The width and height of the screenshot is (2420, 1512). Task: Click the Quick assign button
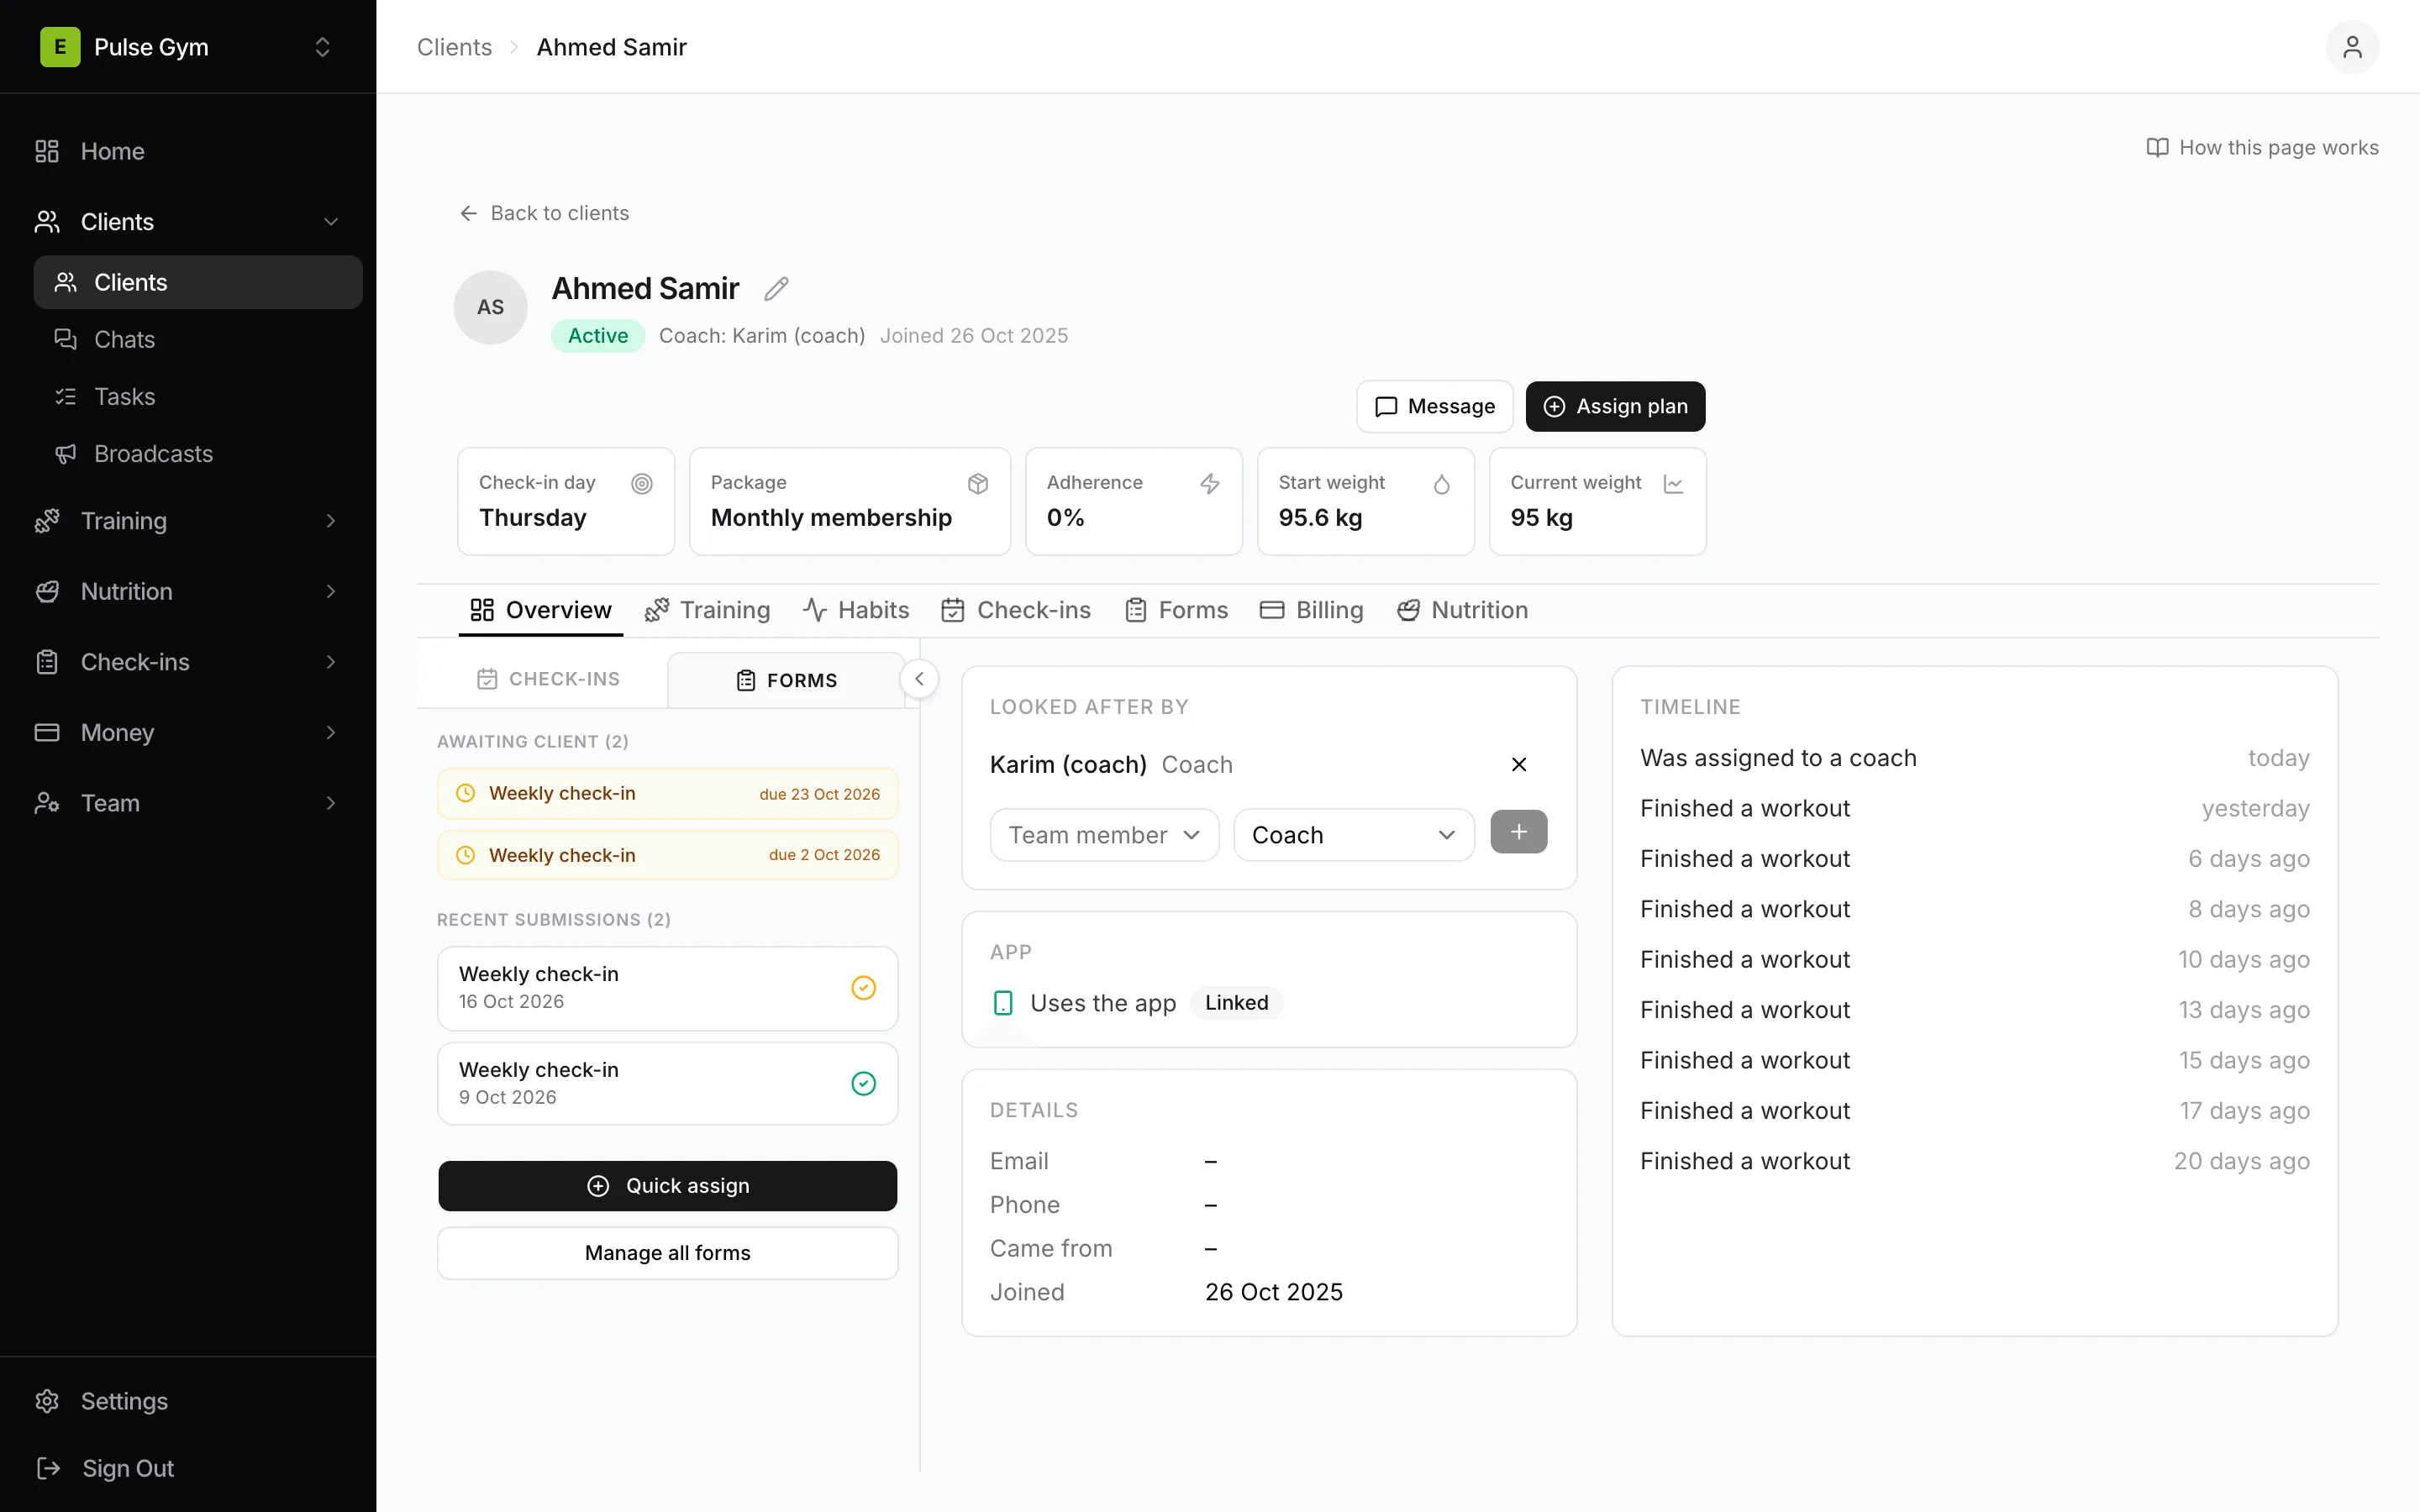click(667, 1186)
